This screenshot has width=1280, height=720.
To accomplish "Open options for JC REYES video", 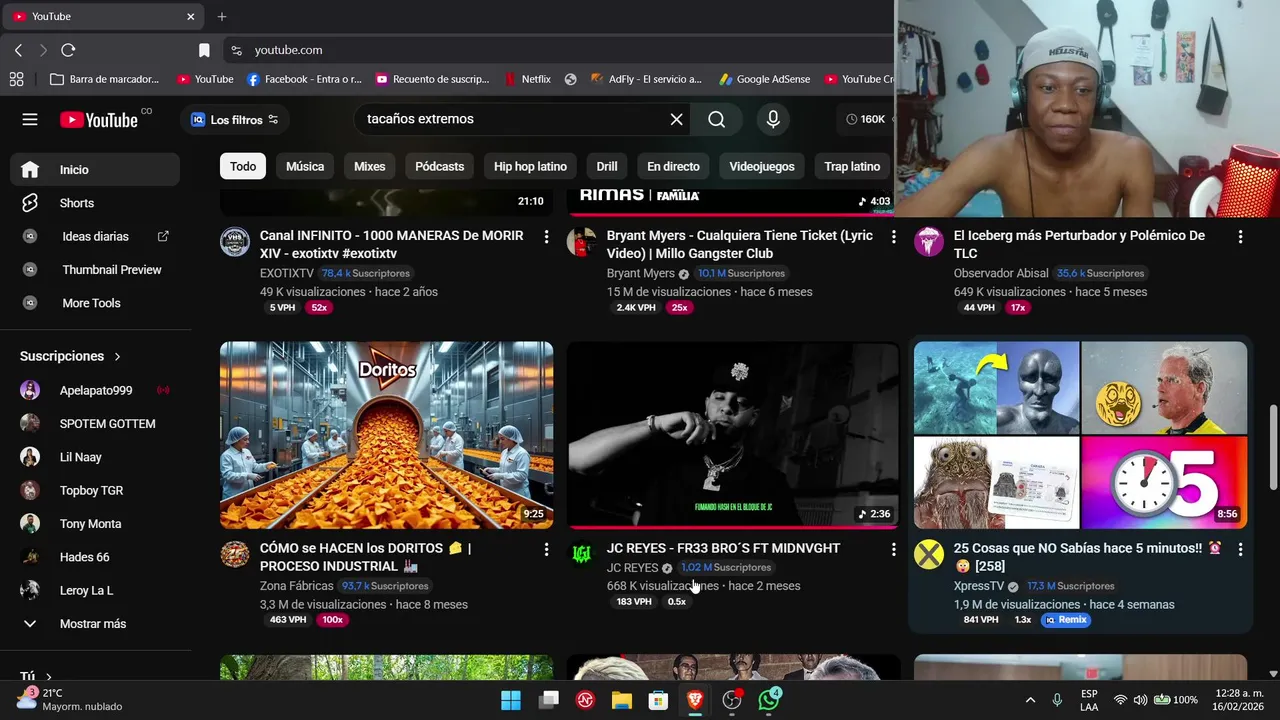I will point(893,550).
